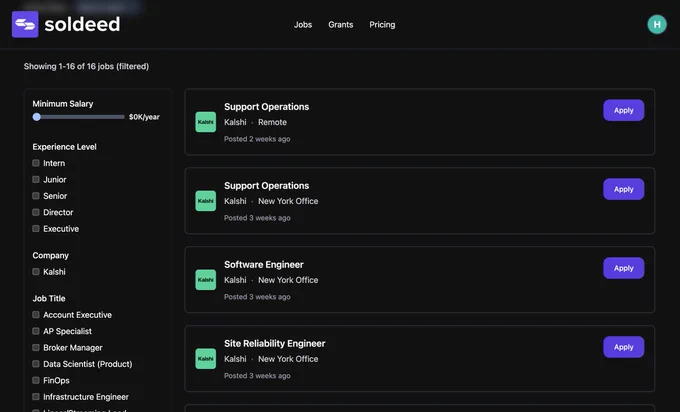The width and height of the screenshot is (680, 412).
Task: Enable Data Scientist (Product) filter
Action: 36,364
